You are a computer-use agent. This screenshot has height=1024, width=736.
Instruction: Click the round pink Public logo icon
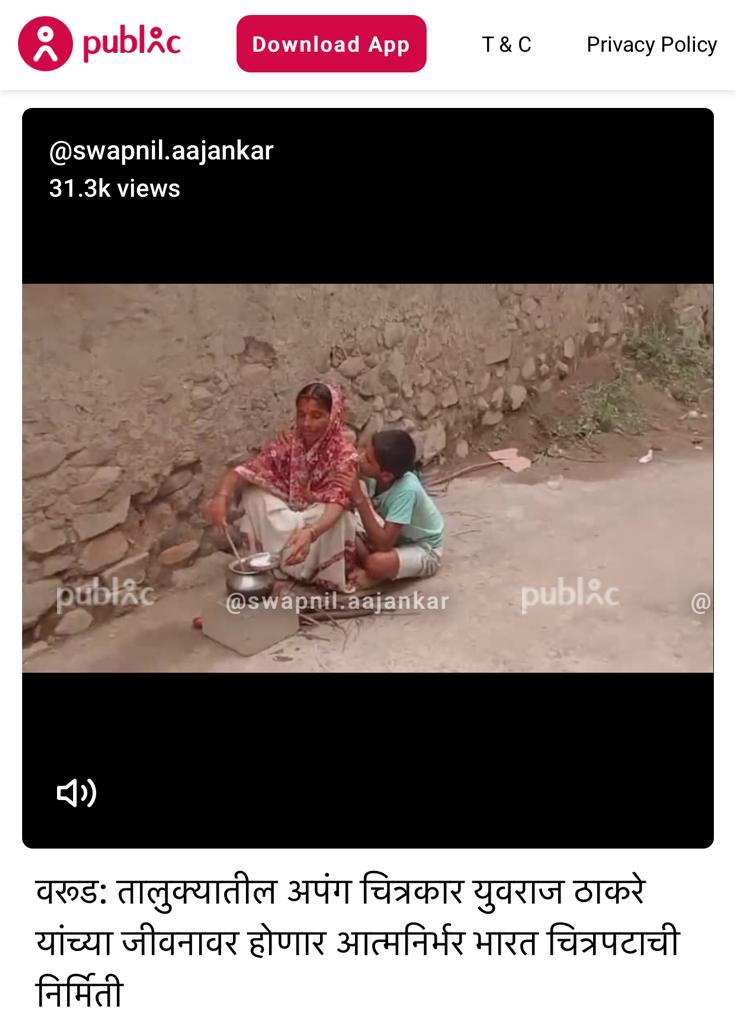(45, 44)
